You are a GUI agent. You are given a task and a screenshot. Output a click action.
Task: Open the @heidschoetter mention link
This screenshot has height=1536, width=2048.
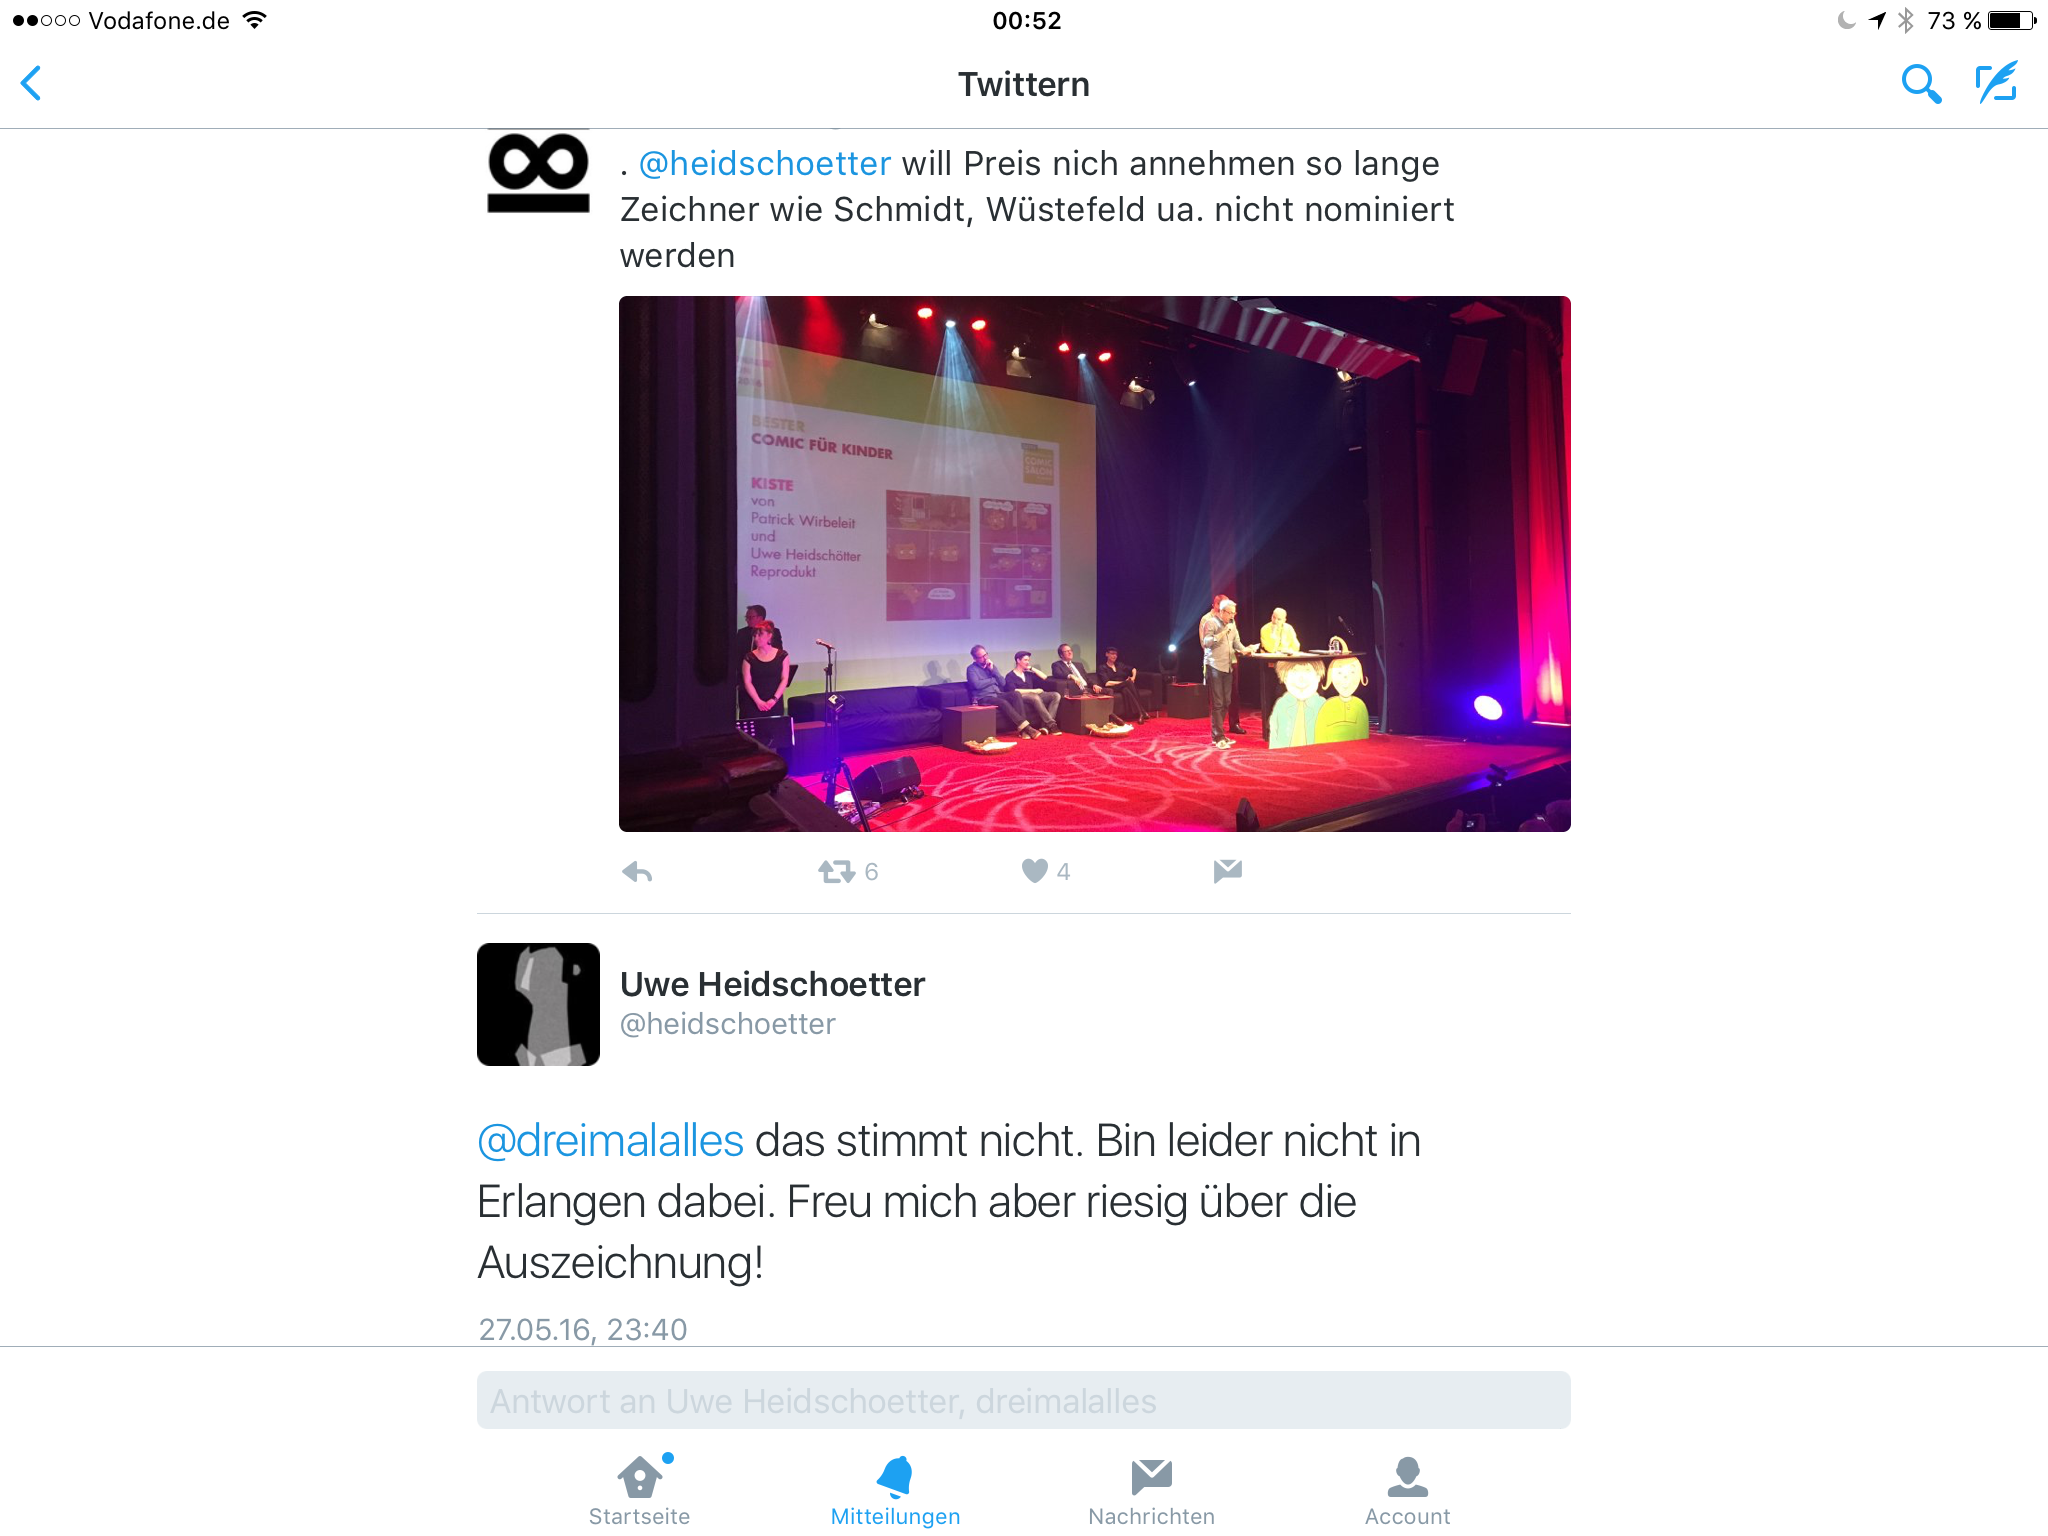764,163
